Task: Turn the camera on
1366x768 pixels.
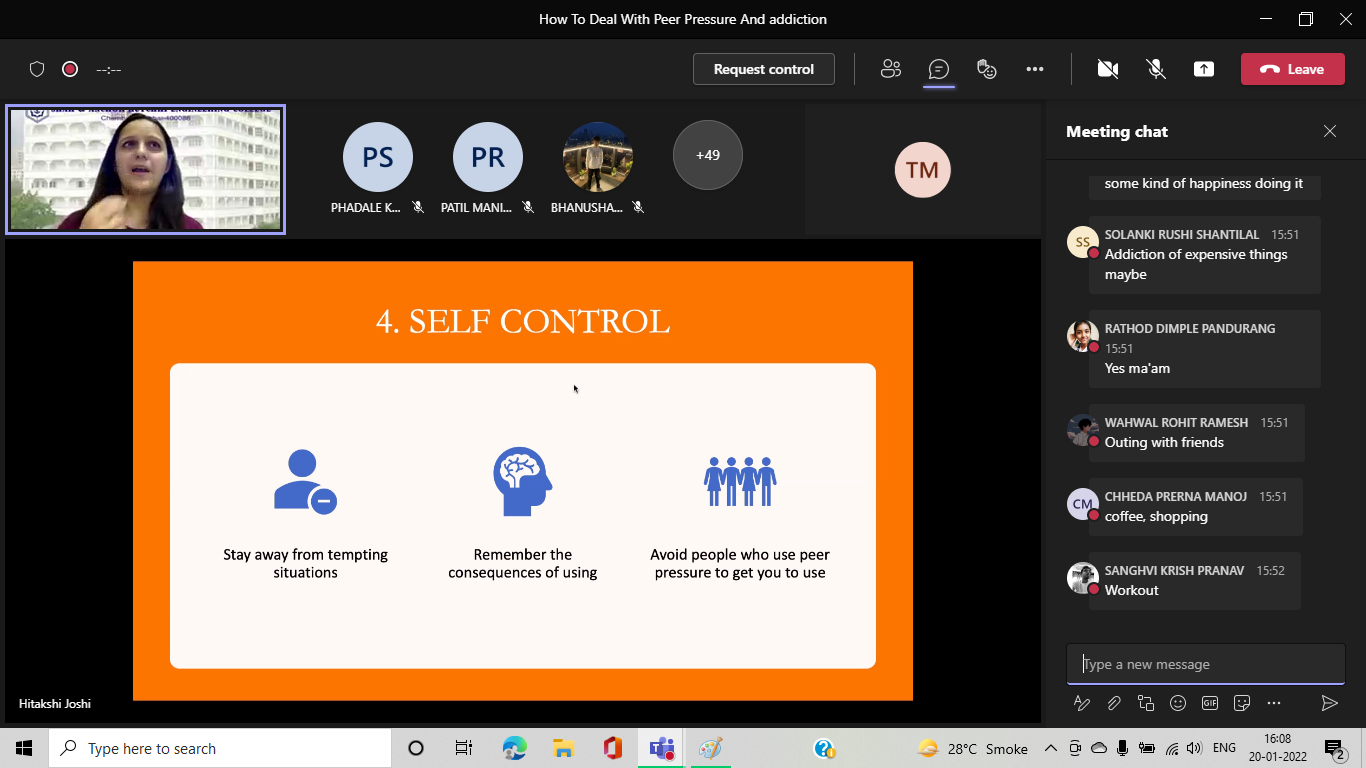Action: [1107, 69]
